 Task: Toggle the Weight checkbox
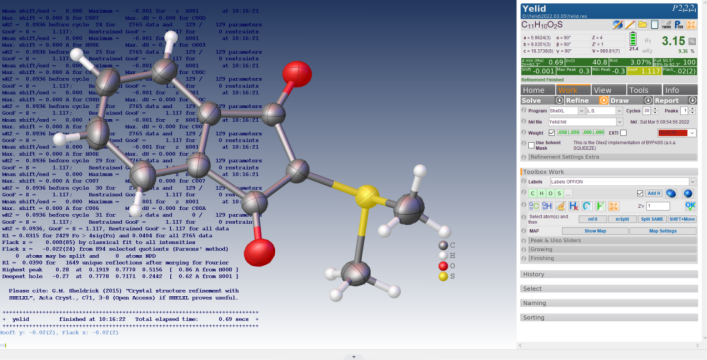pyautogui.click(x=551, y=133)
